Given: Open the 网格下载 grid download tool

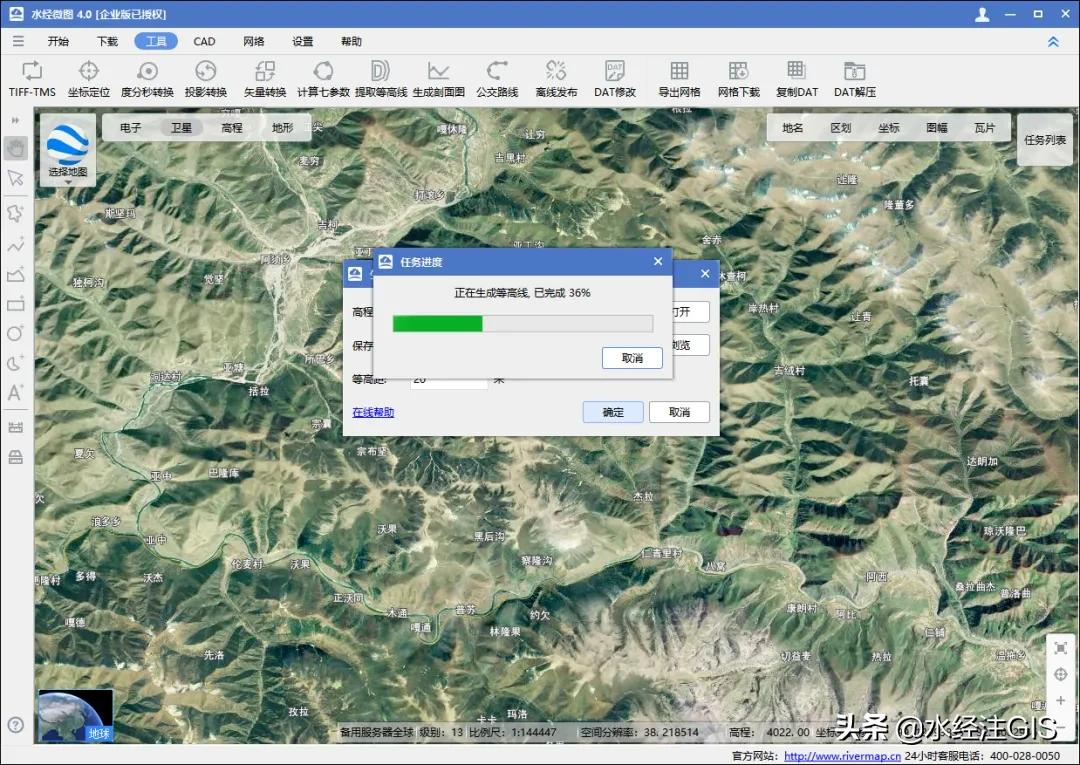Looking at the screenshot, I should click(738, 78).
